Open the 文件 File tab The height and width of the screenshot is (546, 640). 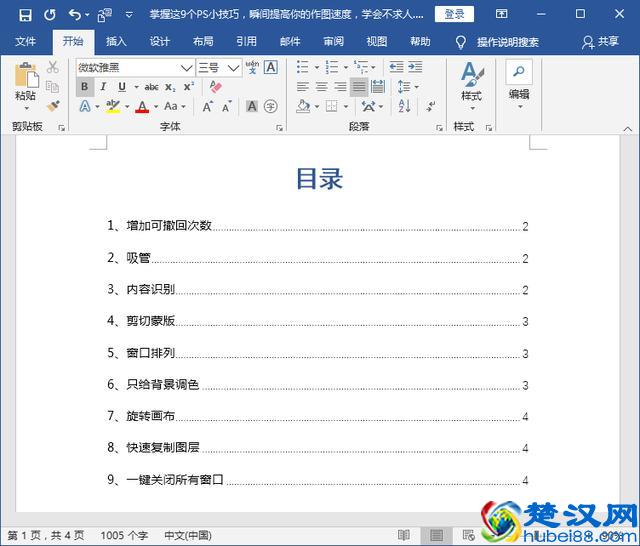click(x=25, y=42)
